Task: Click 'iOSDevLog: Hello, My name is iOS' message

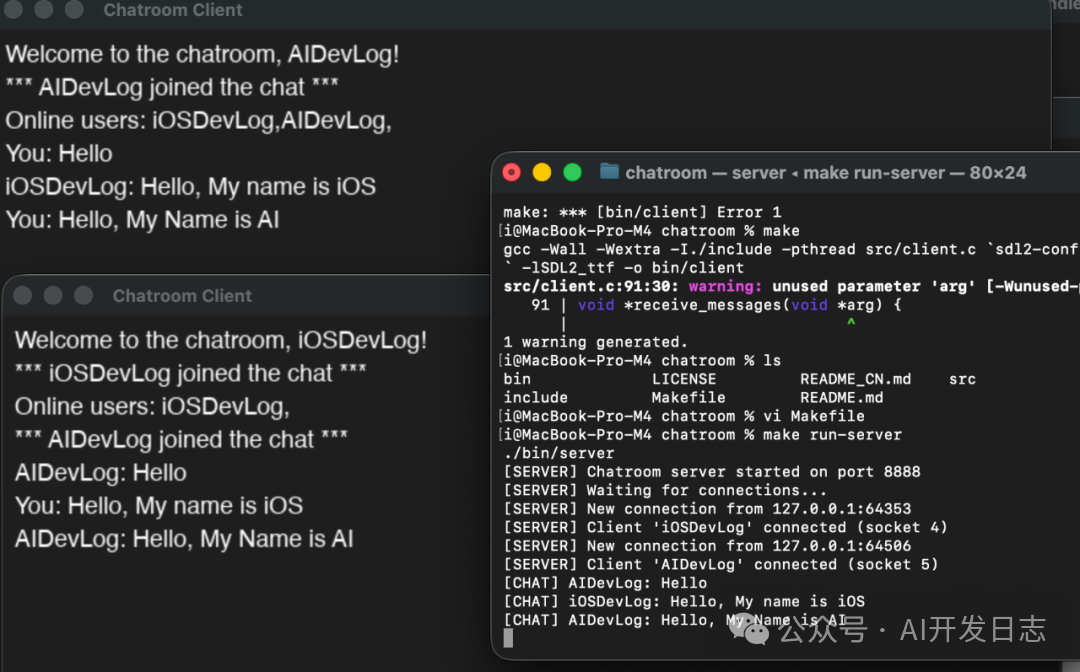Action: click(x=191, y=187)
